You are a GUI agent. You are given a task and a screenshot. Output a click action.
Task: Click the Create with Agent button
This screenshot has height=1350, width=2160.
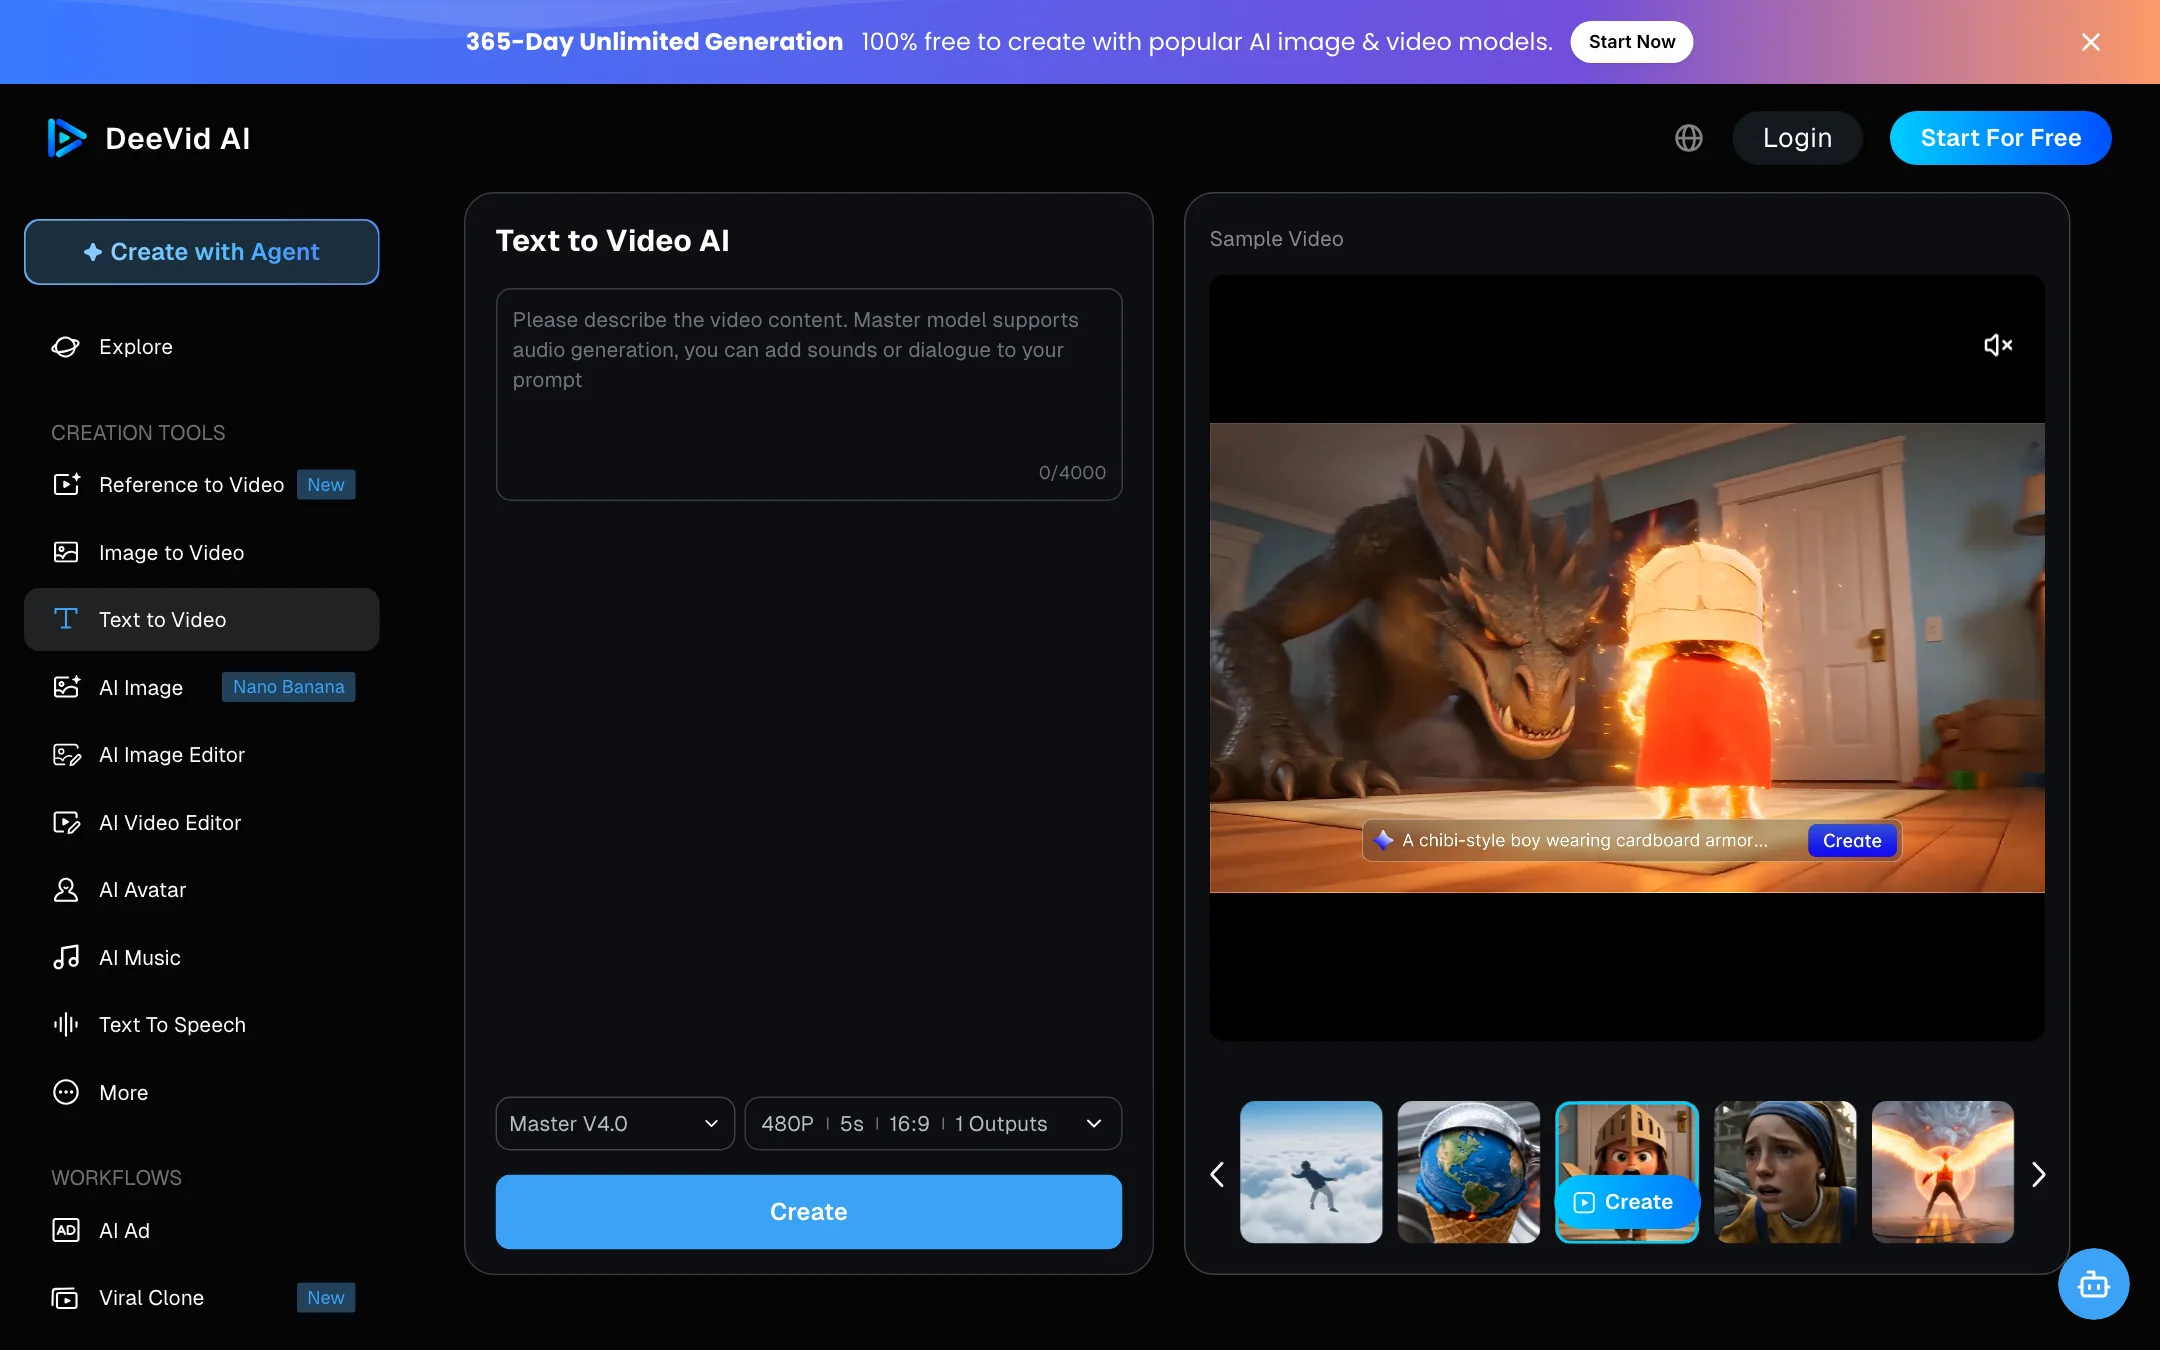click(201, 252)
